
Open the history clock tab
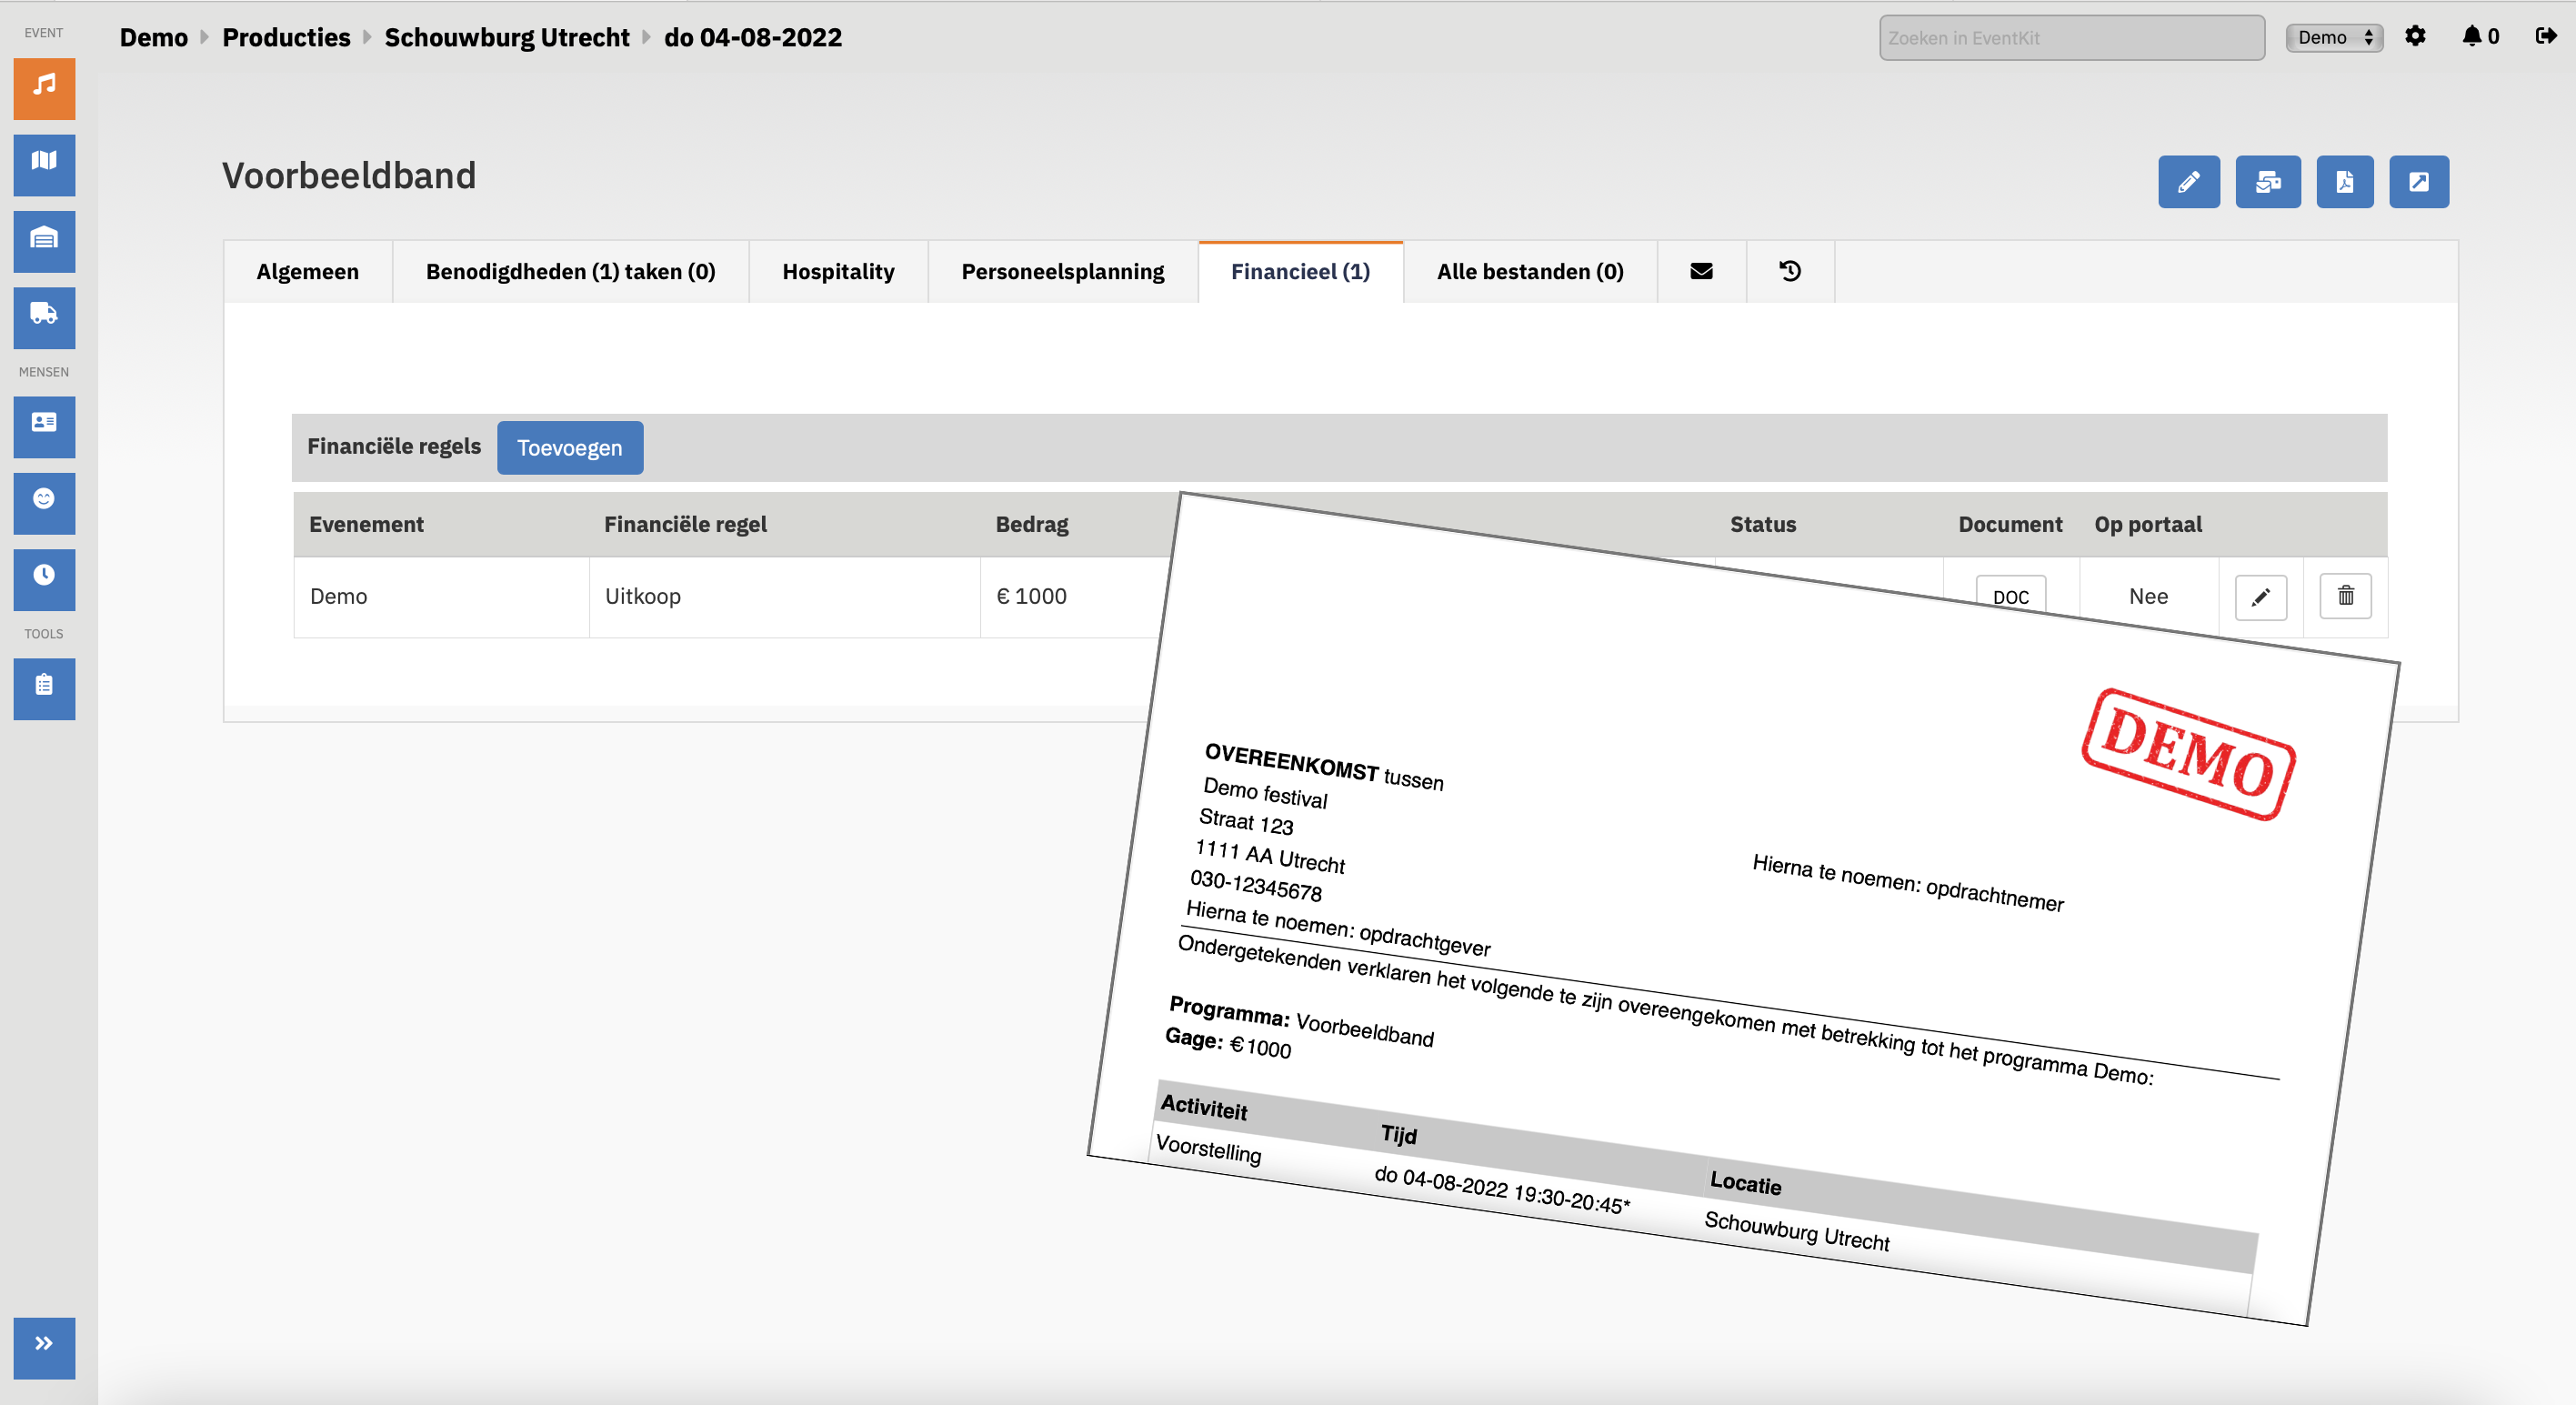[x=1790, y=271]
